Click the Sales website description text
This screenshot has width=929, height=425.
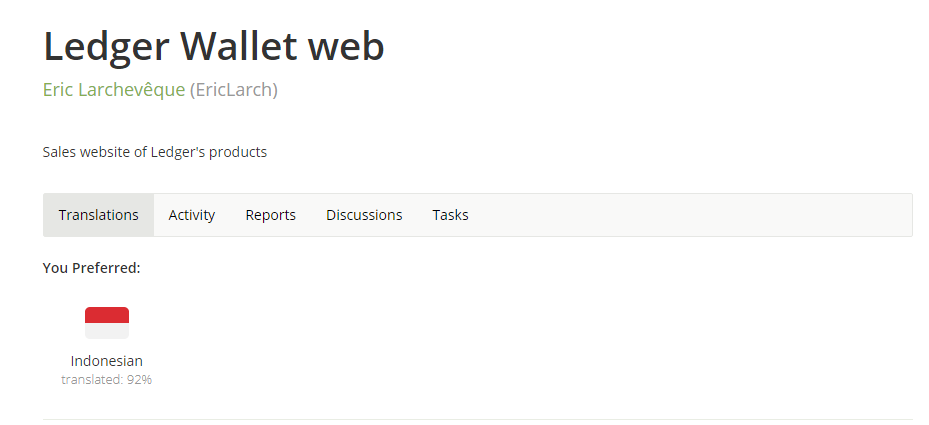click(155, 152)
